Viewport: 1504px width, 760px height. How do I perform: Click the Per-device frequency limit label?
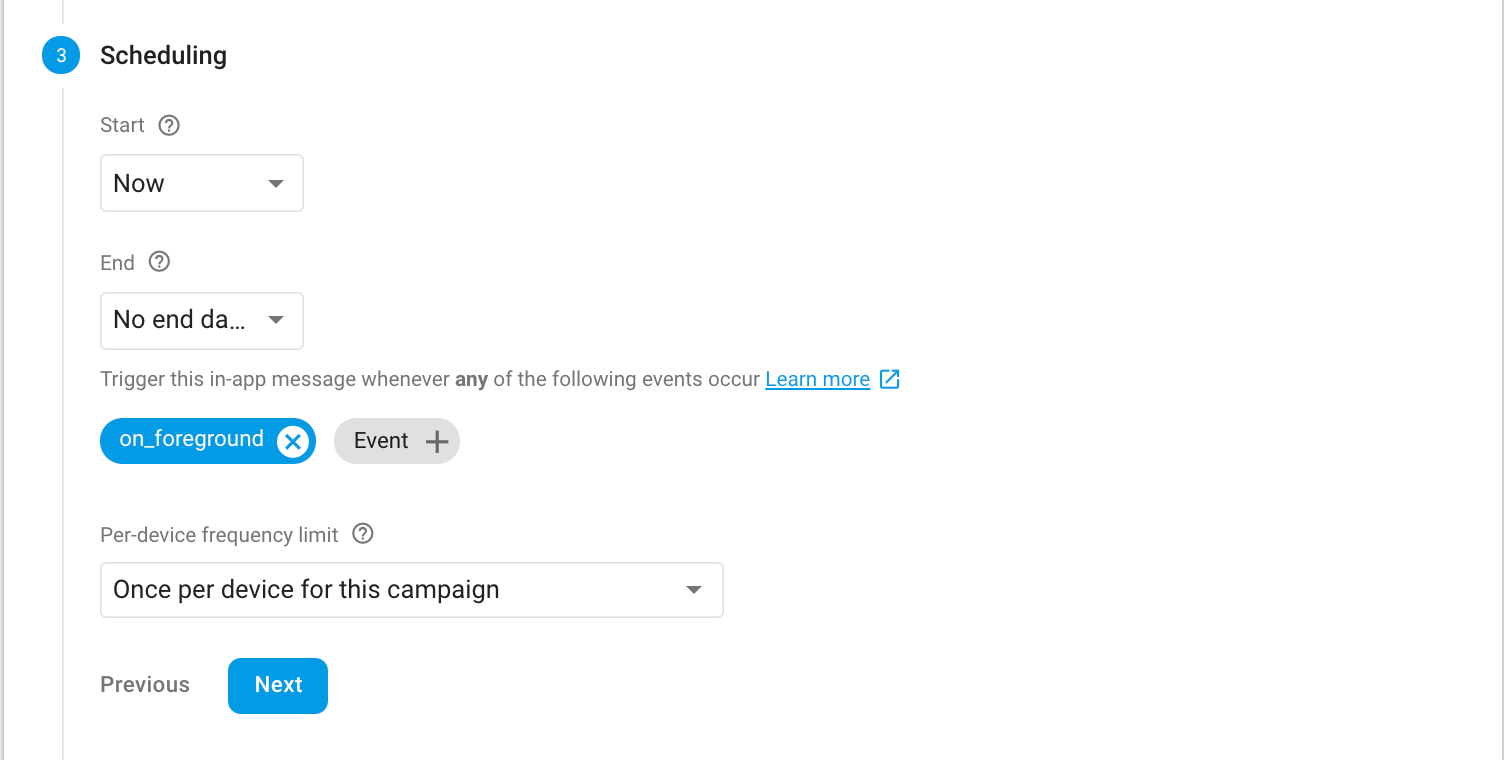click(219, 535)
